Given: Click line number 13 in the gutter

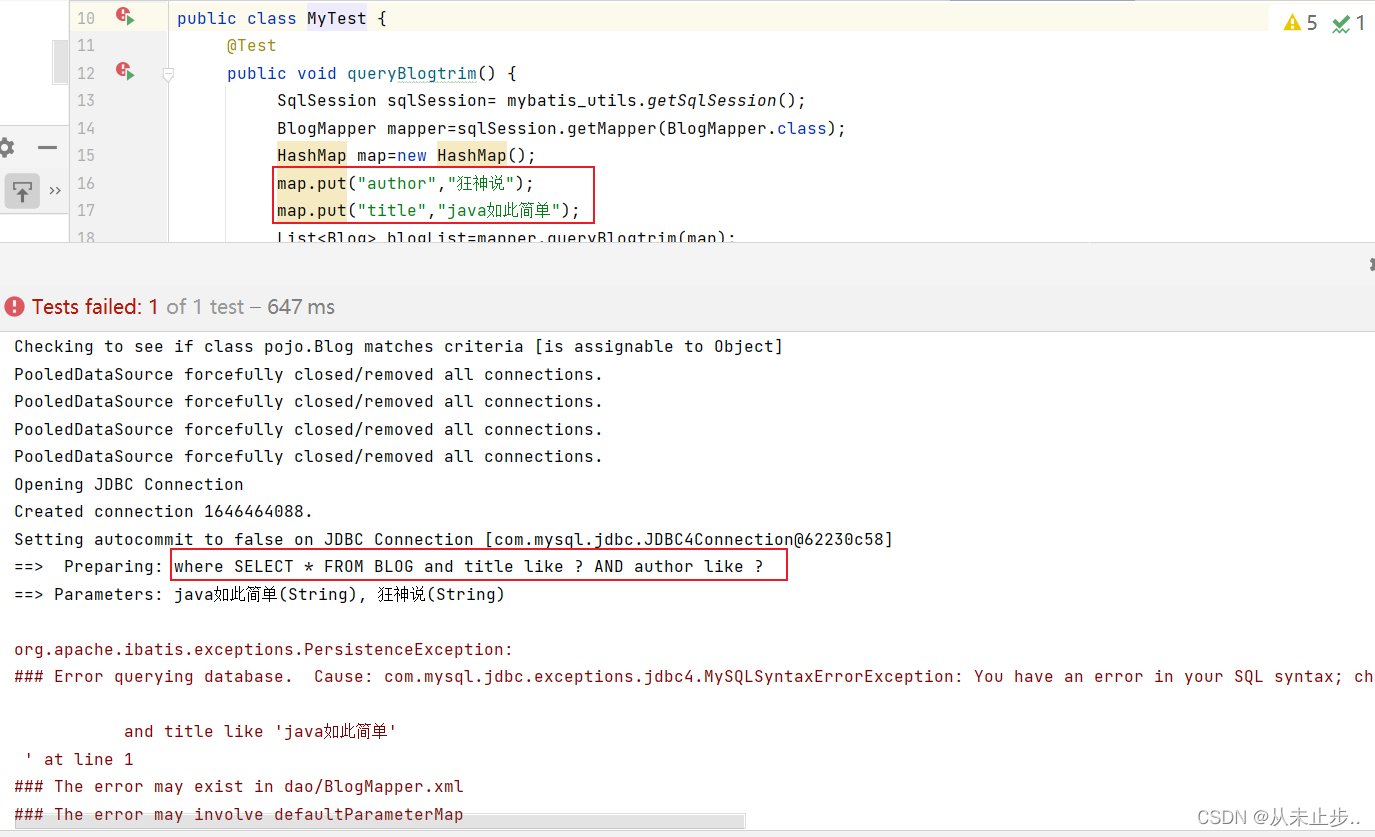Looking at the screenshot, I should [86, 100].
